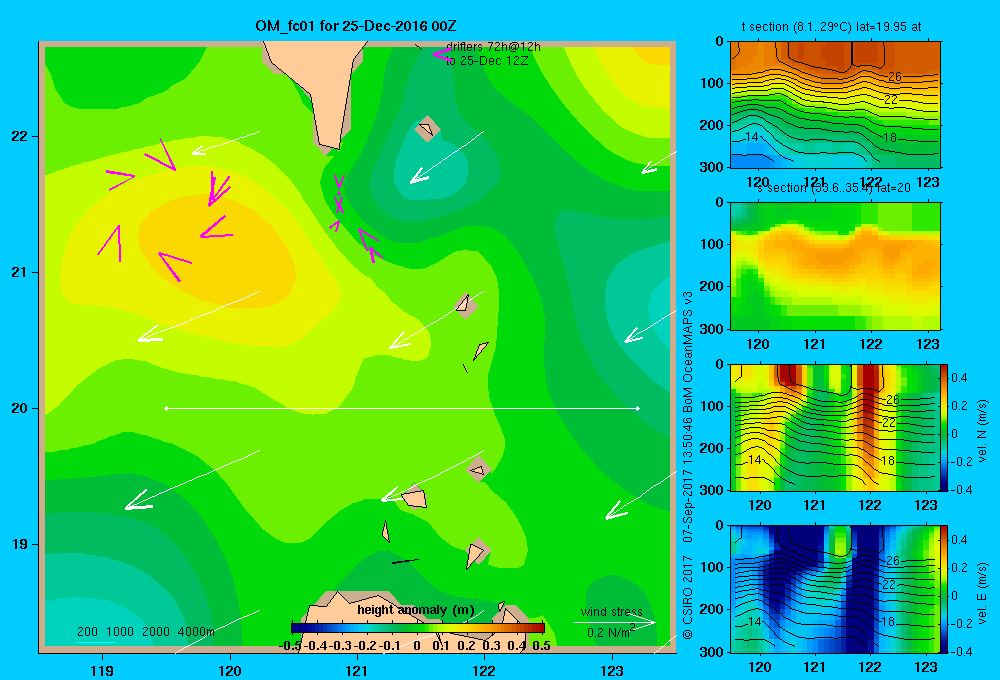Click the vertical CSIRO copyright text
The height and width of the screenshot is (680, 1000).
[688, 466]
